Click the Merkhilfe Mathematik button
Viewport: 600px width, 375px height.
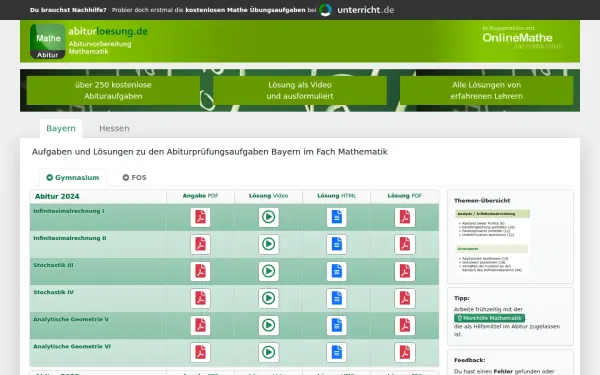tap(489, 318)
